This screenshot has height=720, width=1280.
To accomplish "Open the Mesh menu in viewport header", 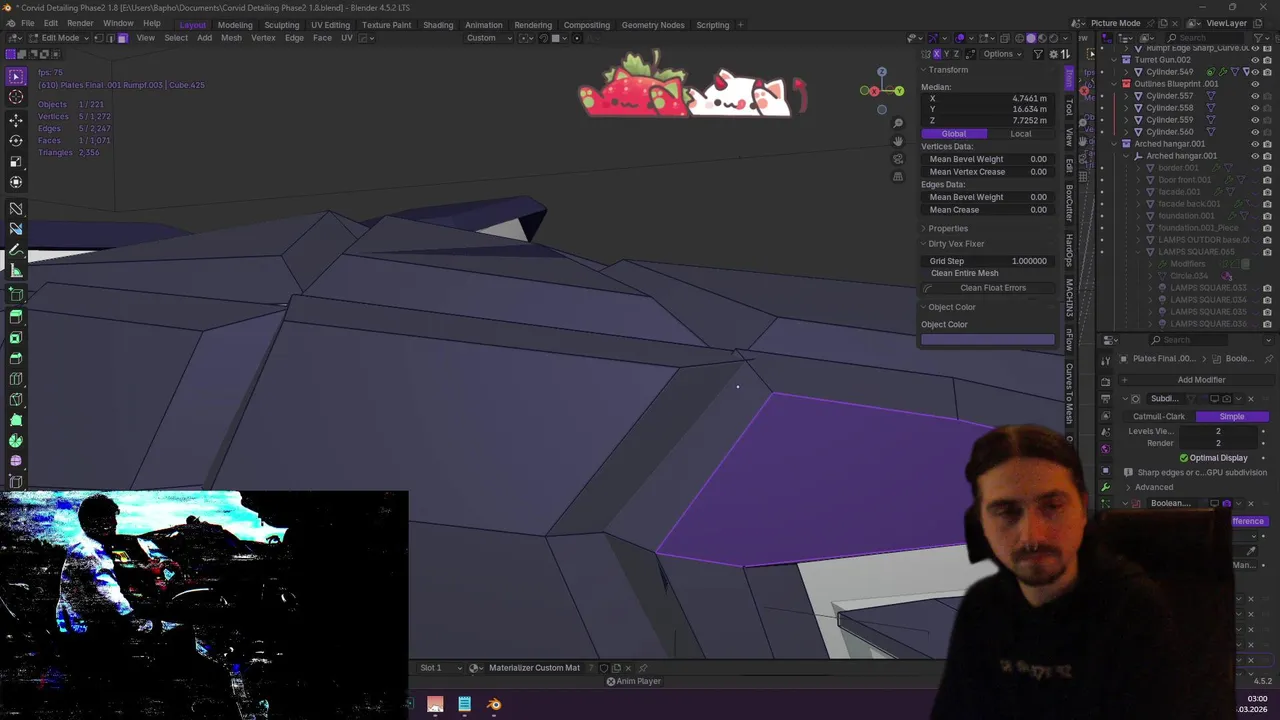I will 231,38.
